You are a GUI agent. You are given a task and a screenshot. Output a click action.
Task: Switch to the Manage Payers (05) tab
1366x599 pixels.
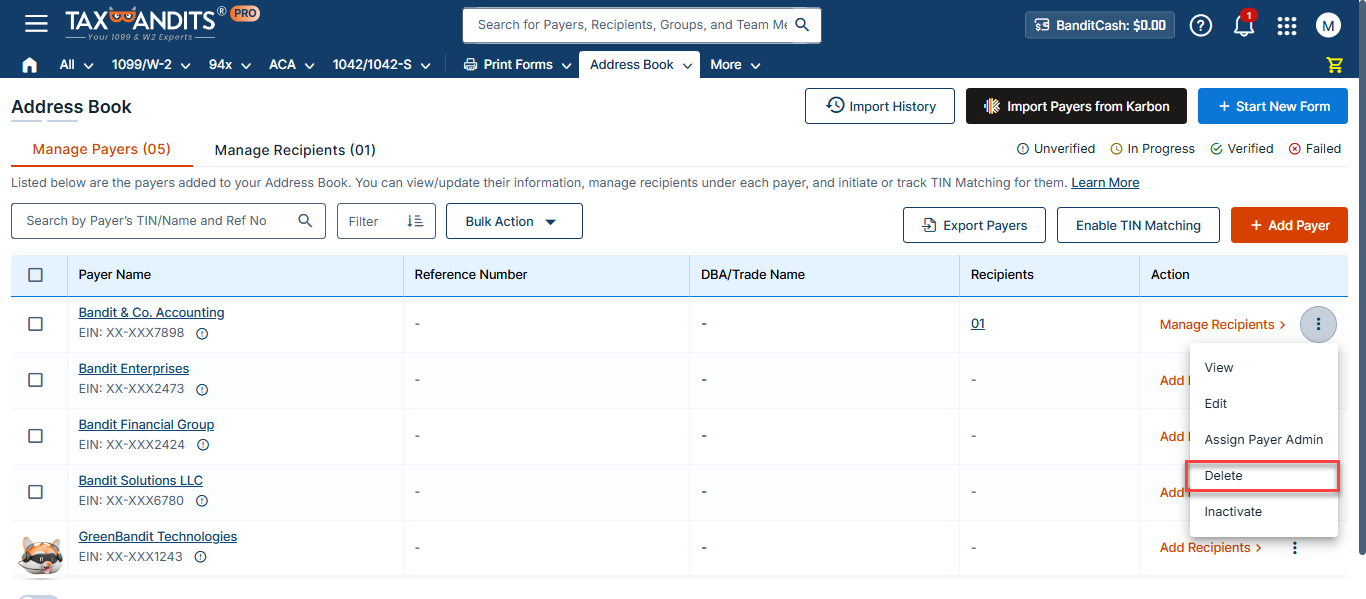102,149
